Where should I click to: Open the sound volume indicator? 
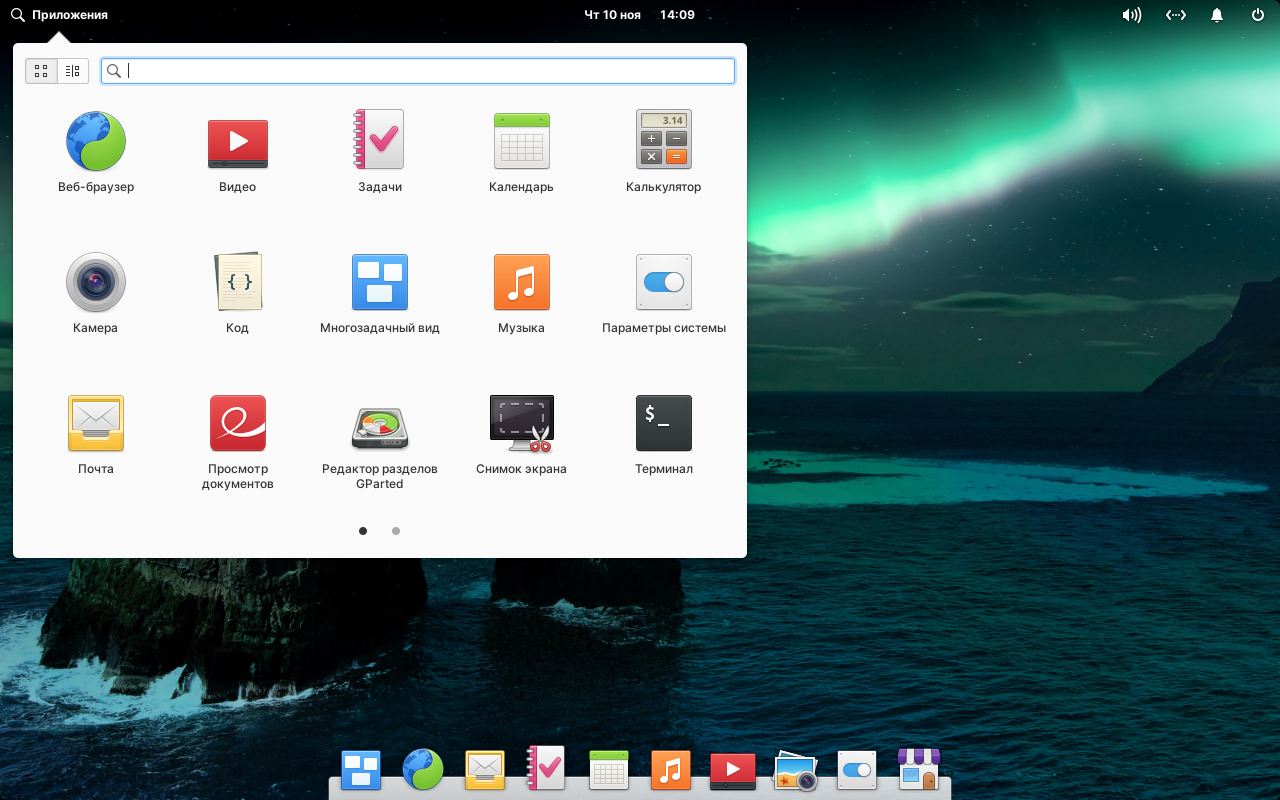(1131, 15)
